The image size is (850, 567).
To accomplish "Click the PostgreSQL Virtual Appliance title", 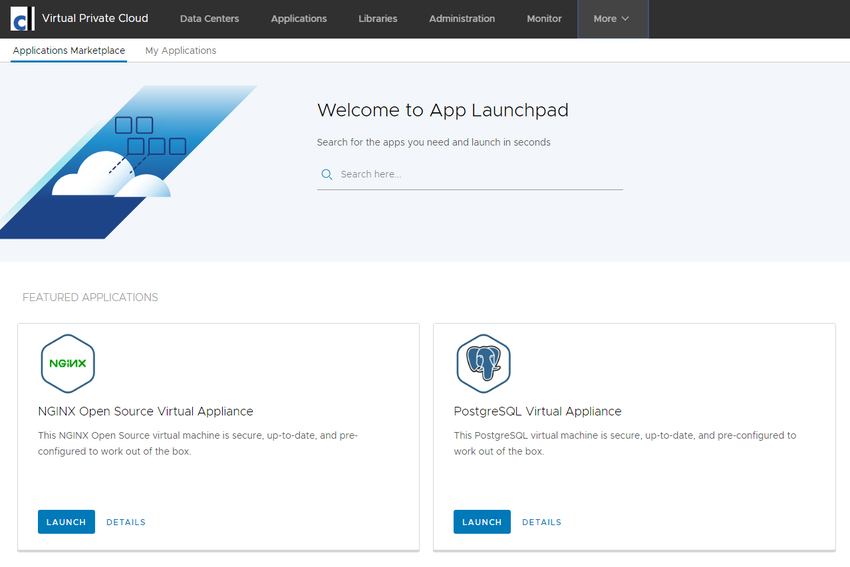I will point(537,411).
